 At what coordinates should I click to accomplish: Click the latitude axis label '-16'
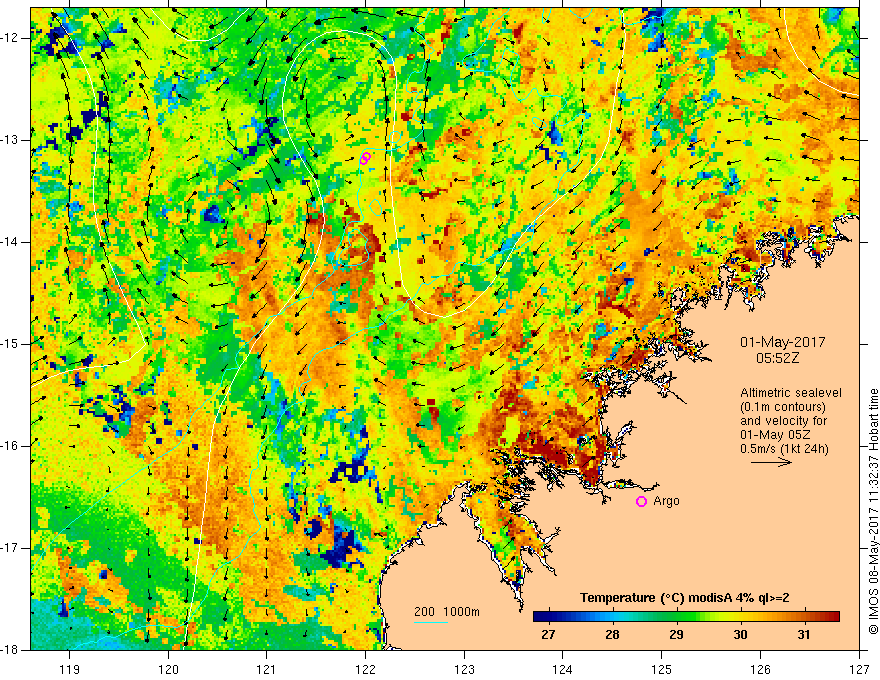click(10, 446)
